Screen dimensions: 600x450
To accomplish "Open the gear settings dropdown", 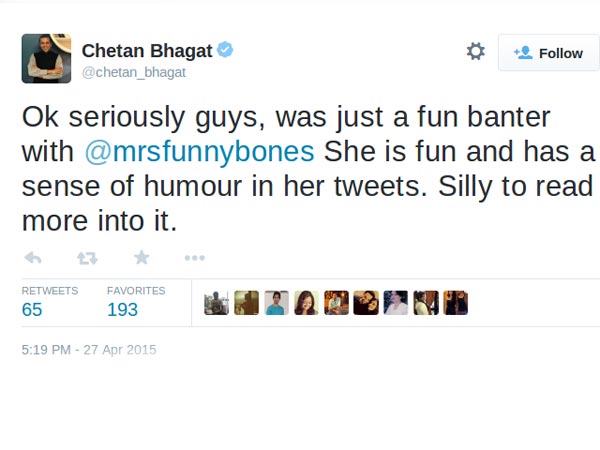I will (475, 52).
